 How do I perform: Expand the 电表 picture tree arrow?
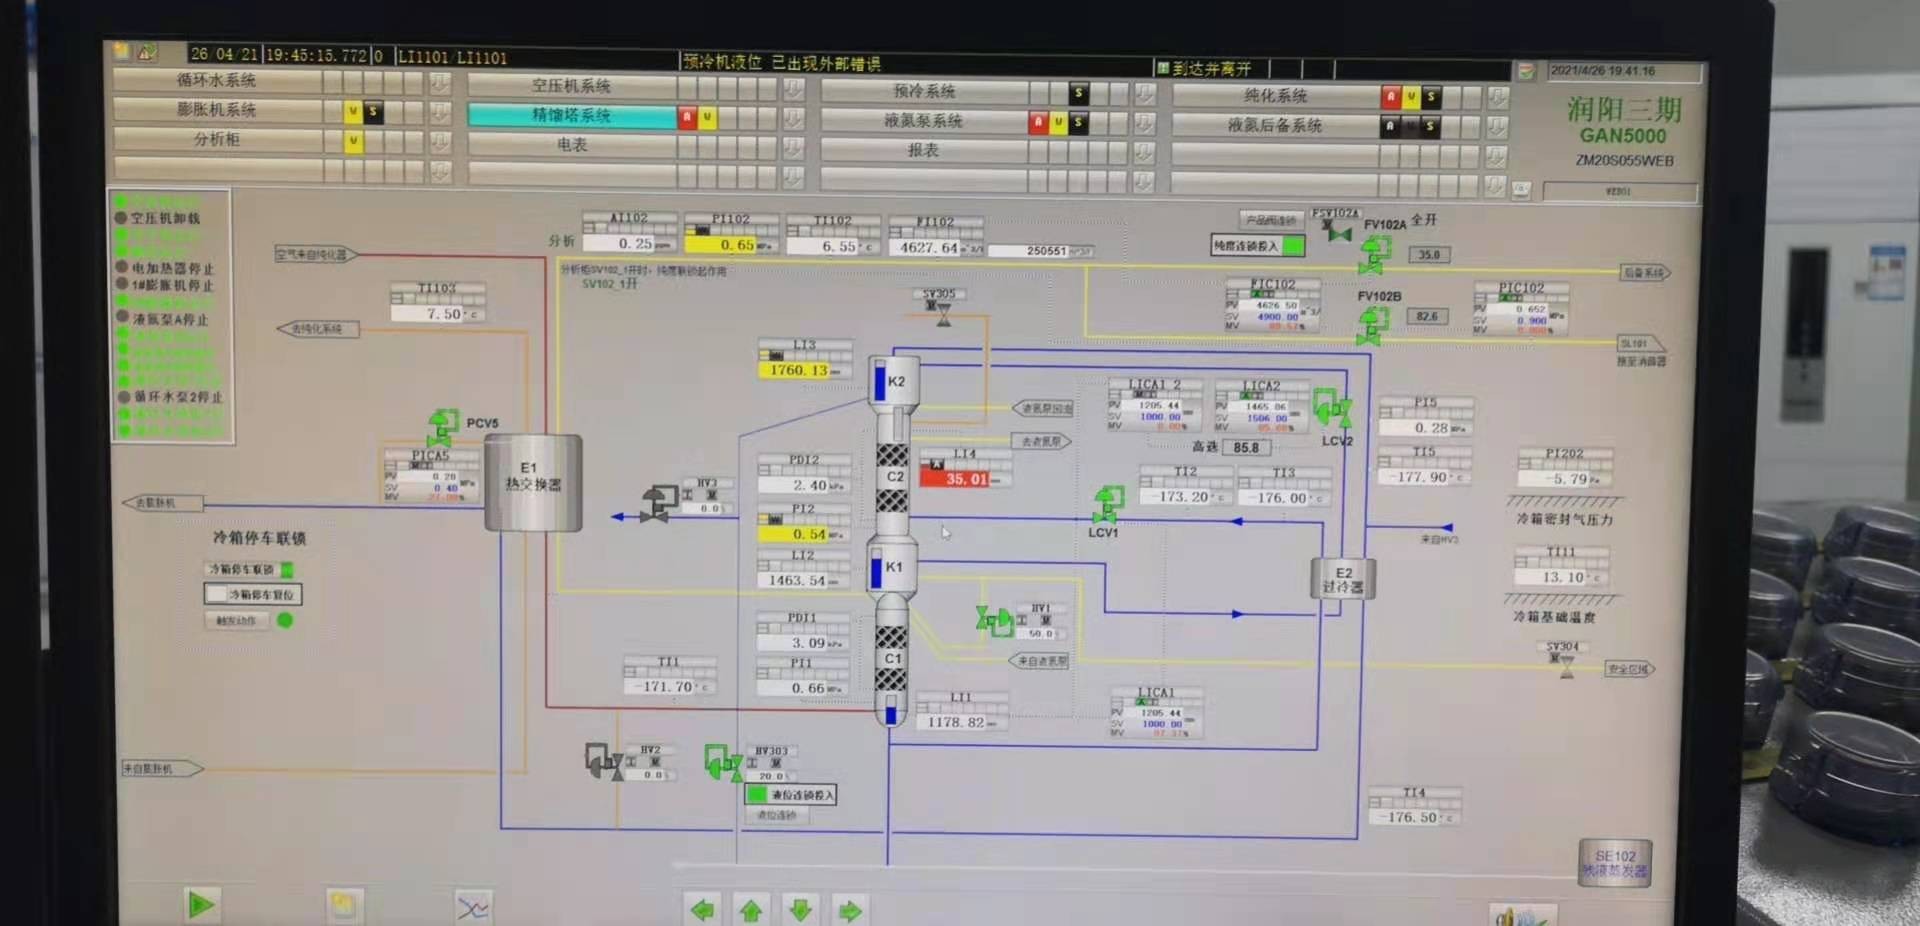[794, 148]
